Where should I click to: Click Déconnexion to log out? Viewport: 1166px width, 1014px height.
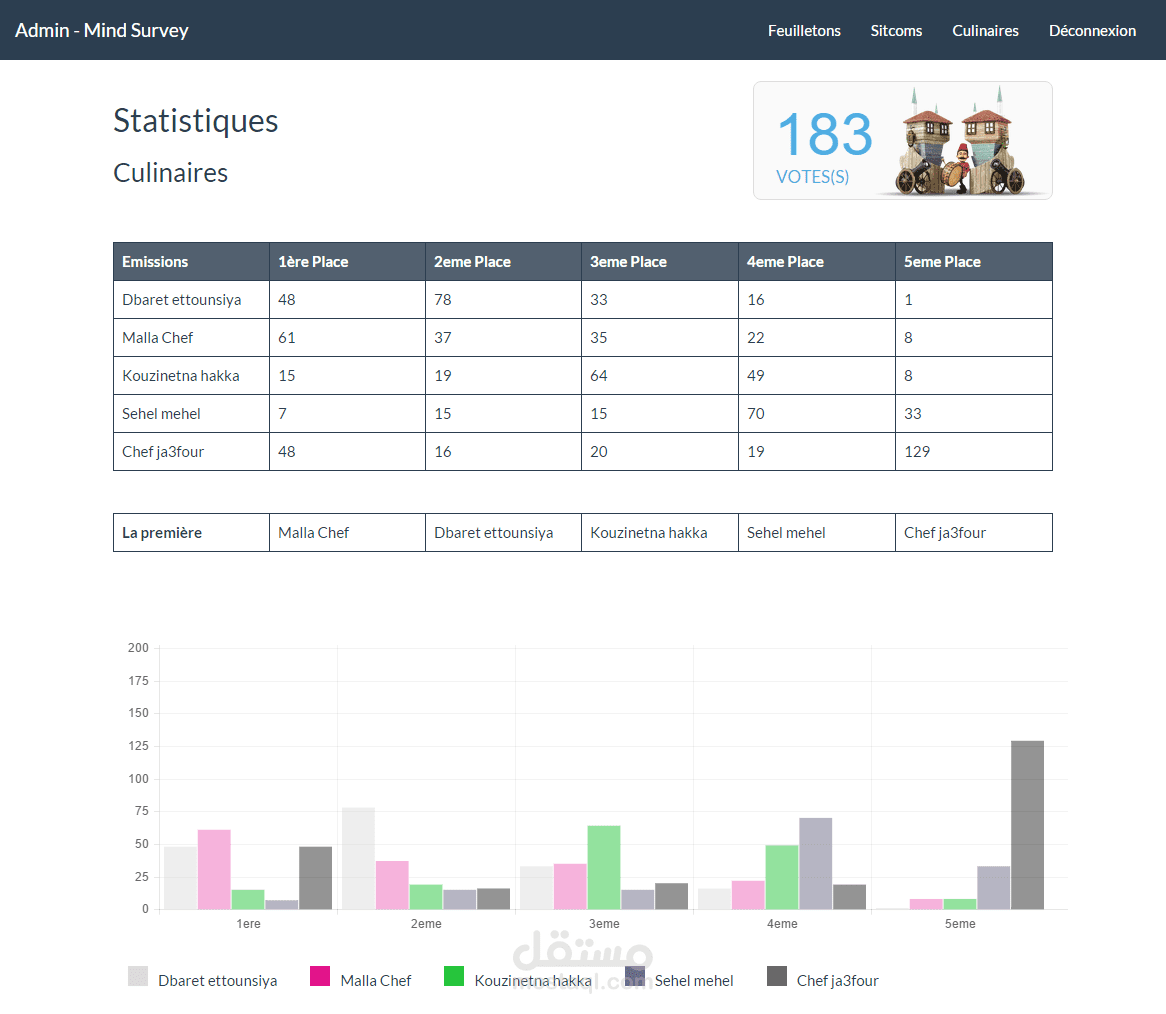[x=1092, y=30]
